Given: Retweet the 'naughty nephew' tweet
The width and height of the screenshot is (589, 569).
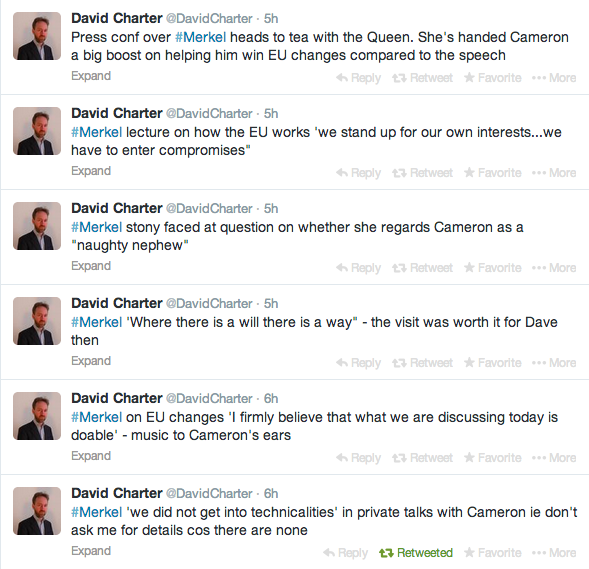Looking at the screenshot, I should pyautogui.click(x=423, y=268).
